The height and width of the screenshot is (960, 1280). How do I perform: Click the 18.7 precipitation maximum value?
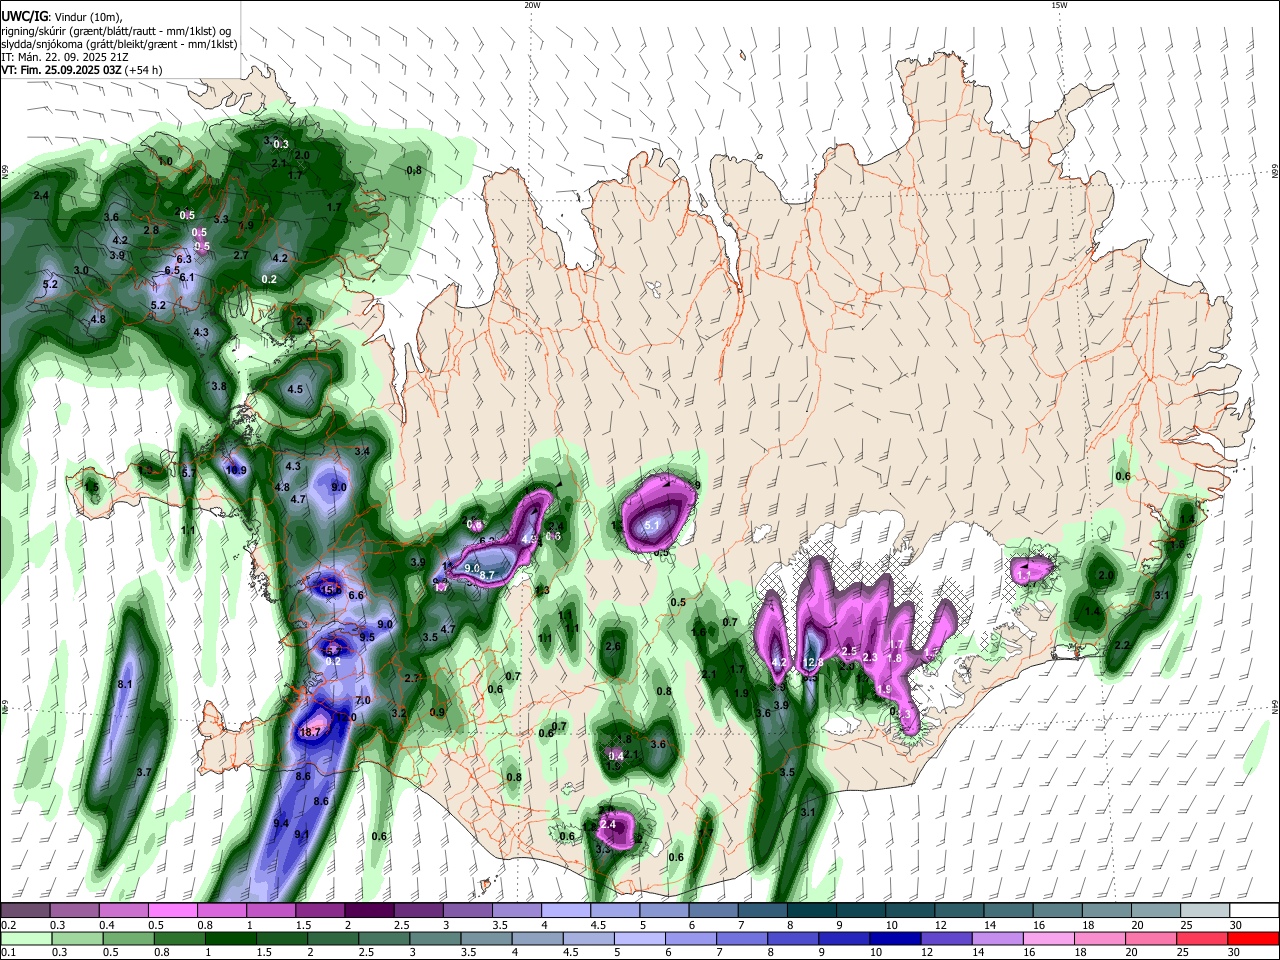[x=310, y=732]
